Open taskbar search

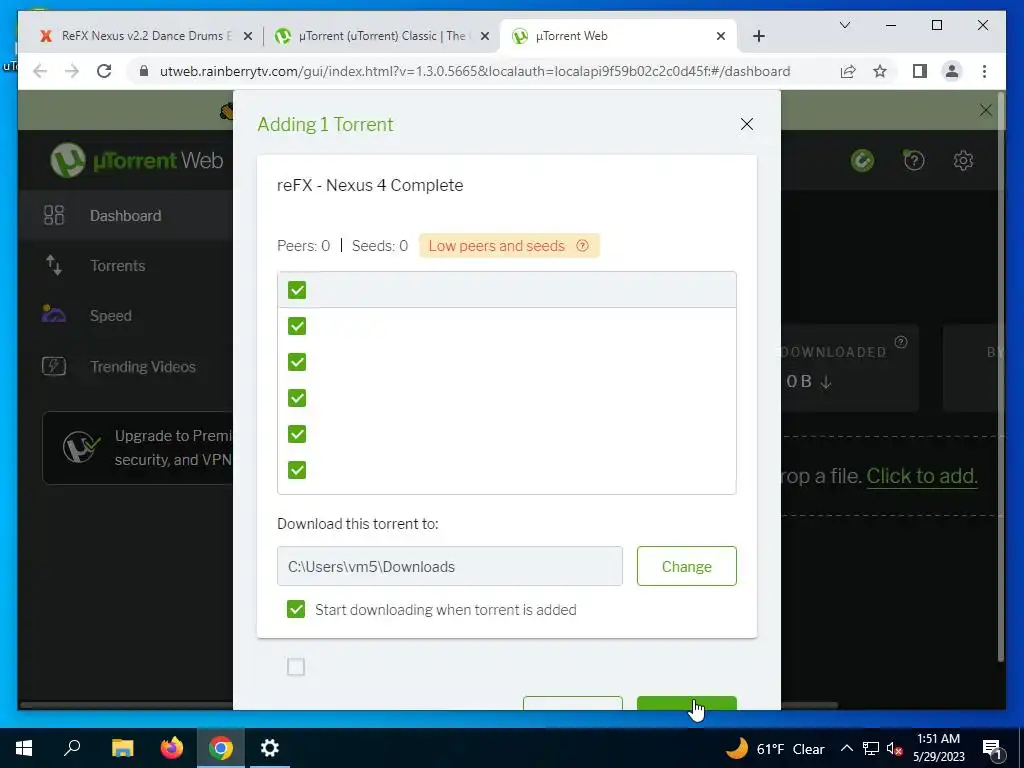tap(72, 748)
